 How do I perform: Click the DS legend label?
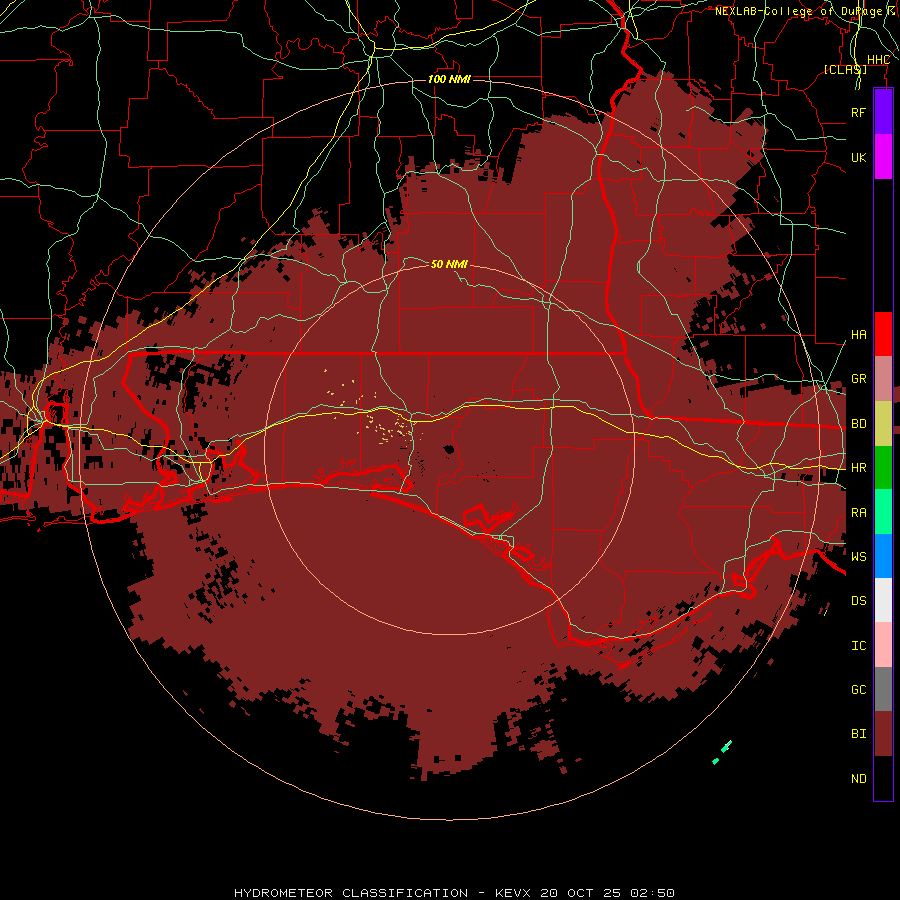[x=858, y=601]
